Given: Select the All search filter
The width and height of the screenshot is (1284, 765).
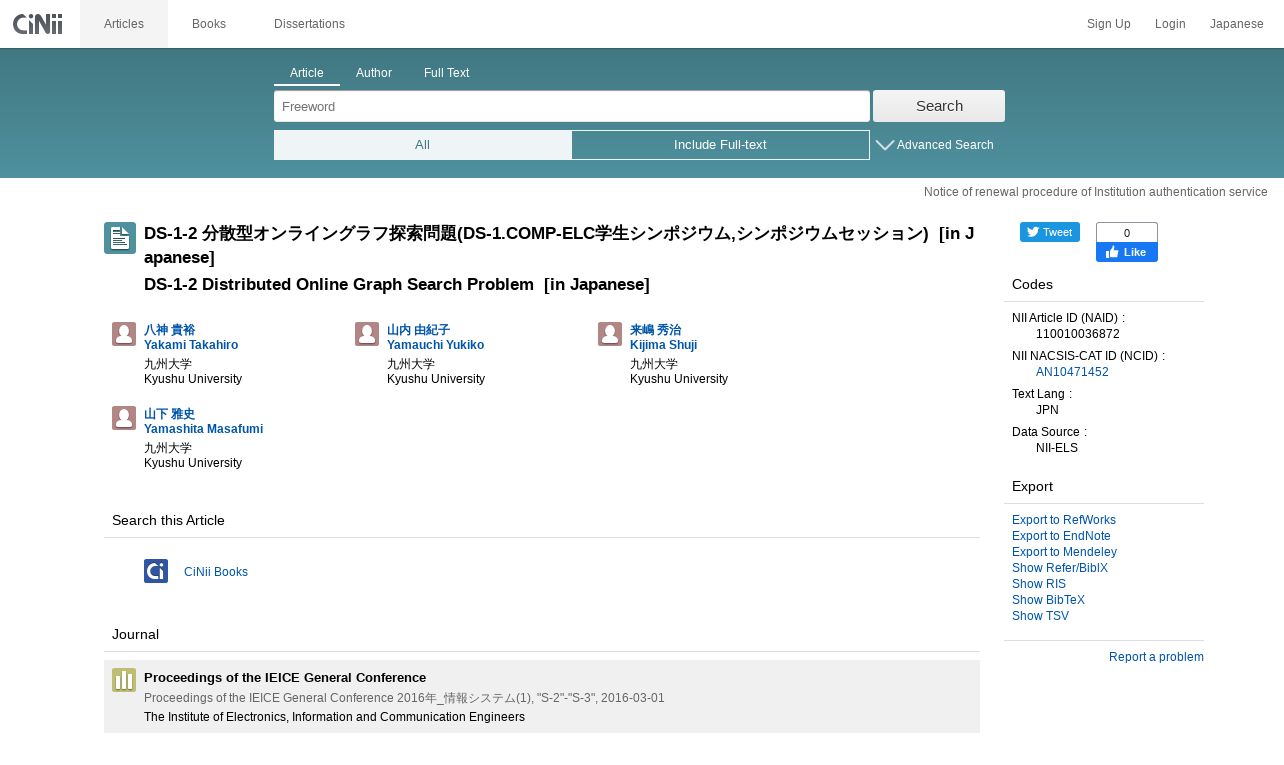Looking at the screenshot, I should coord(423,145).
